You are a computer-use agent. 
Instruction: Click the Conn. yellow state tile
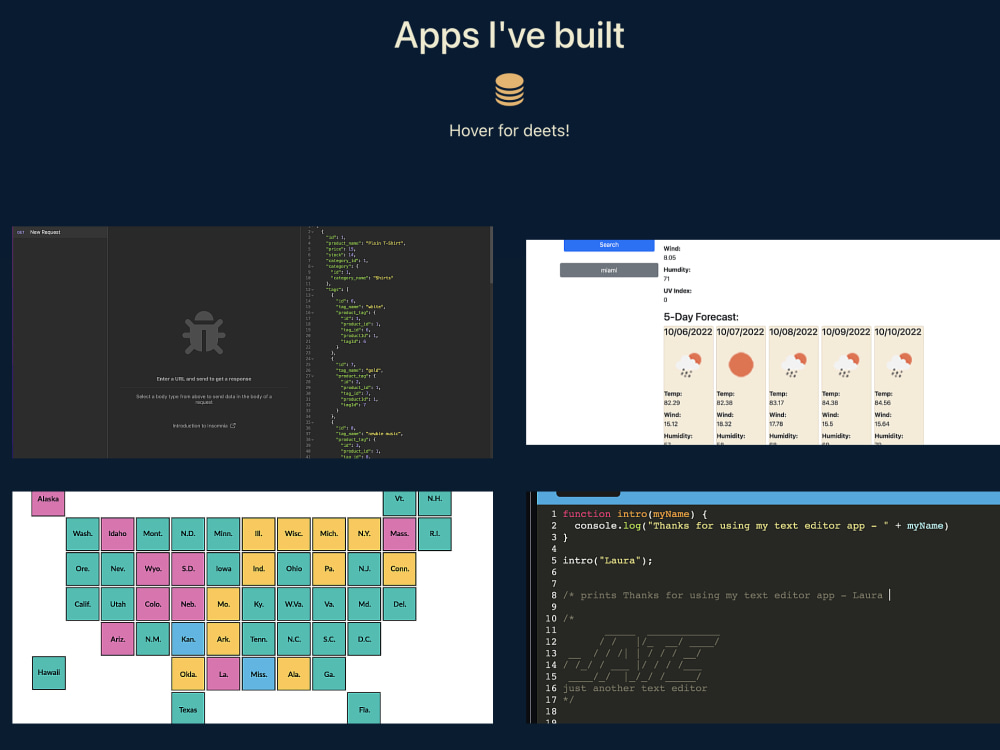pos(399,569)
